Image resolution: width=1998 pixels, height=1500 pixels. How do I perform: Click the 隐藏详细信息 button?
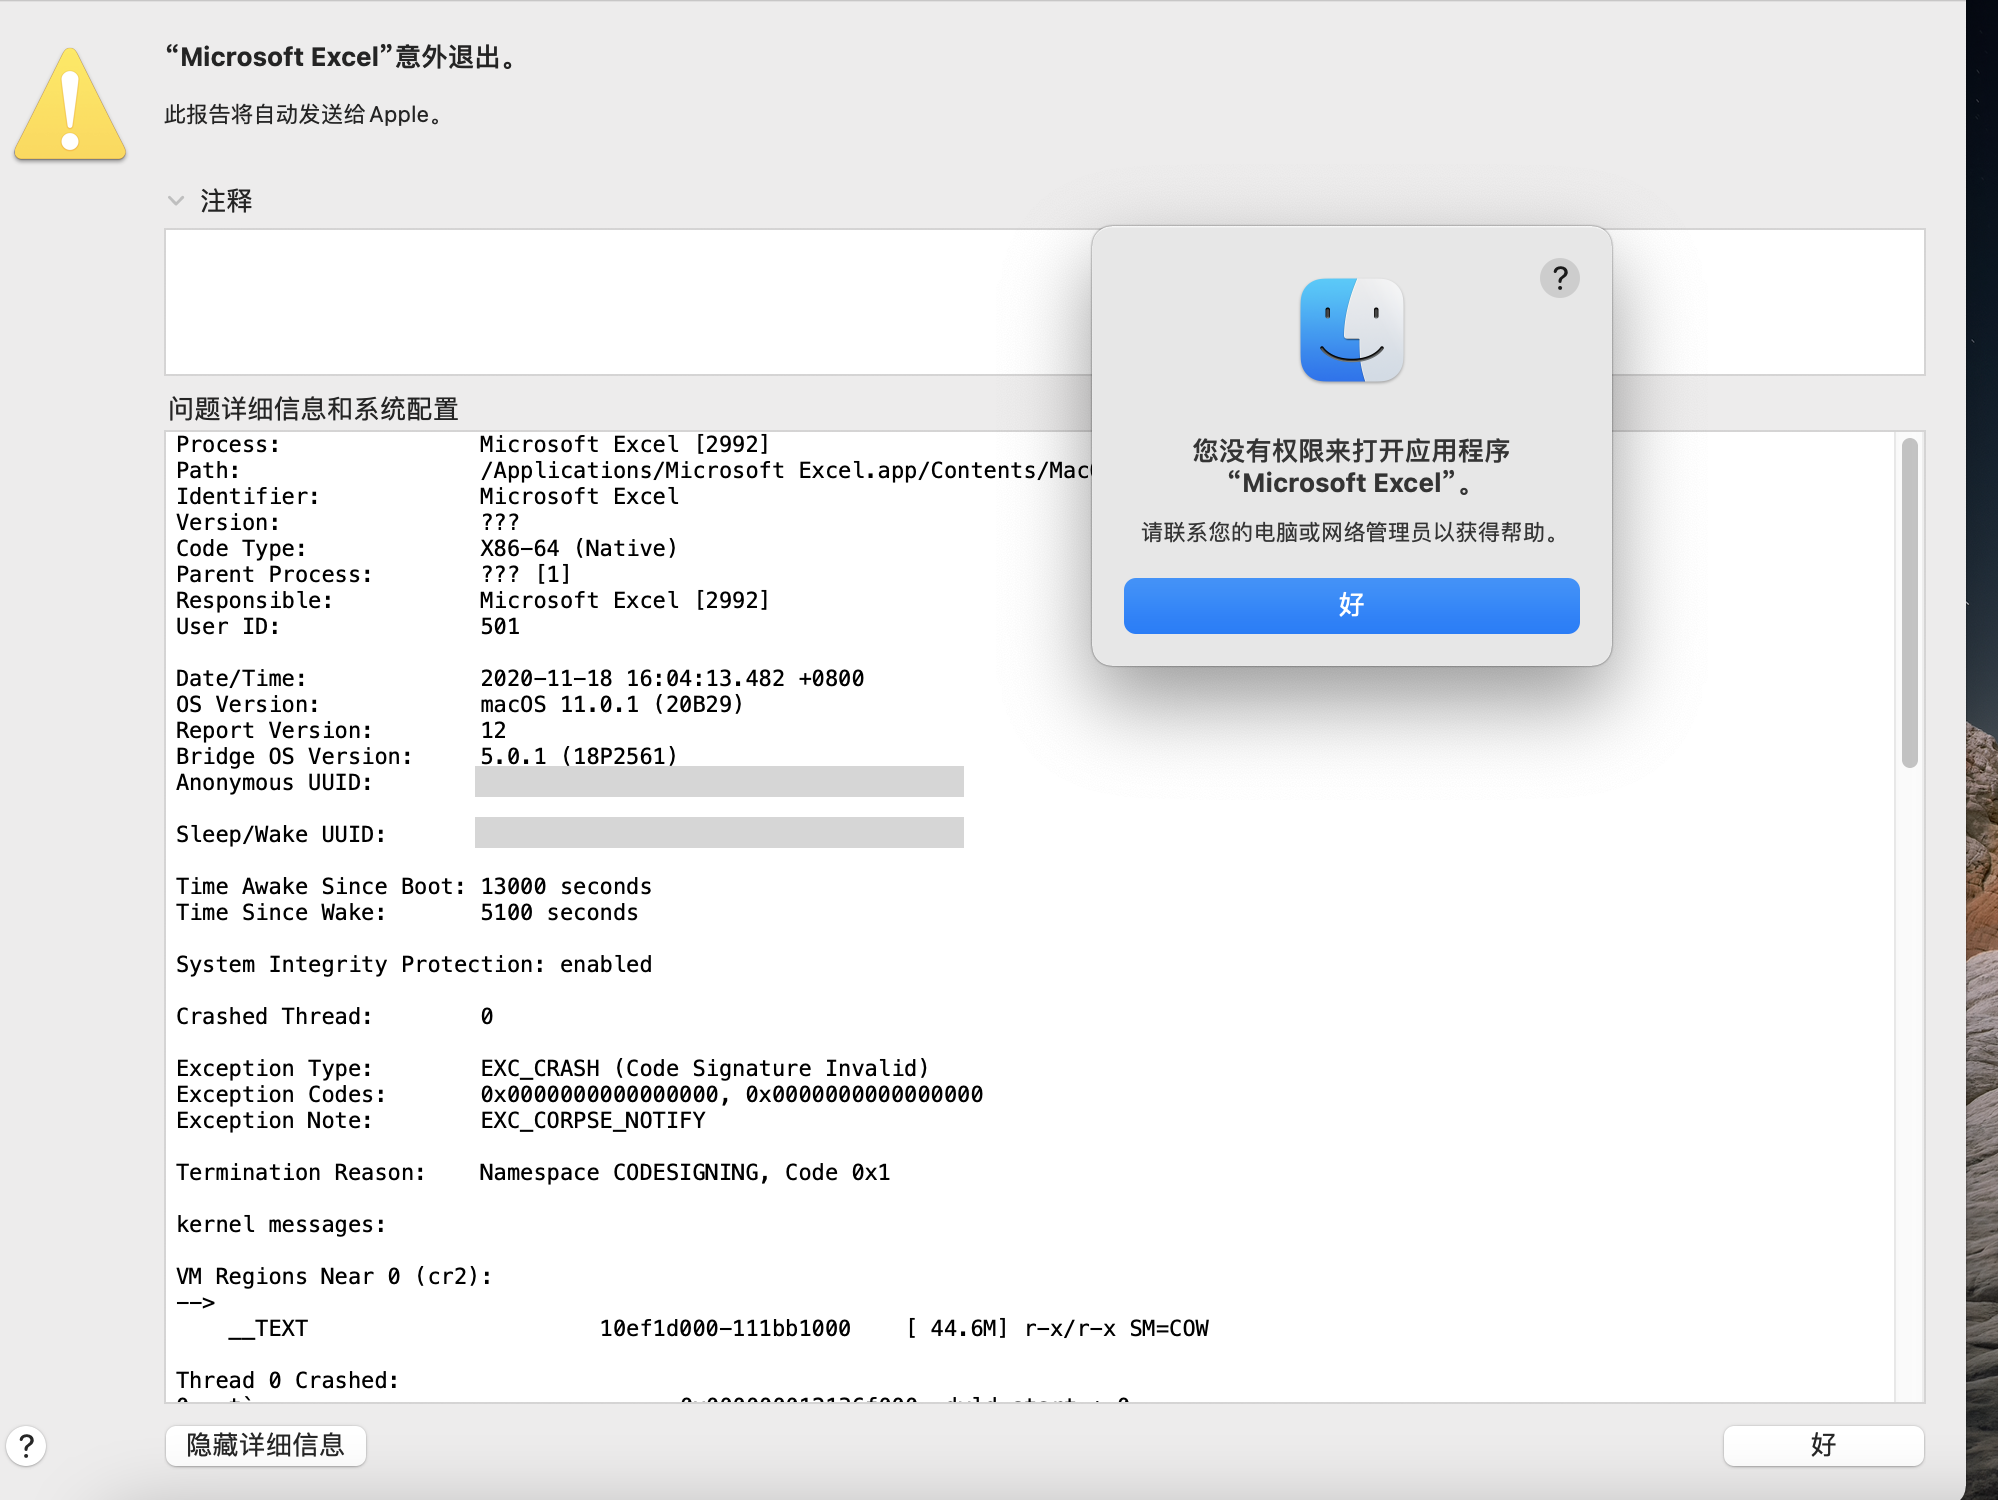(266, 1445)
